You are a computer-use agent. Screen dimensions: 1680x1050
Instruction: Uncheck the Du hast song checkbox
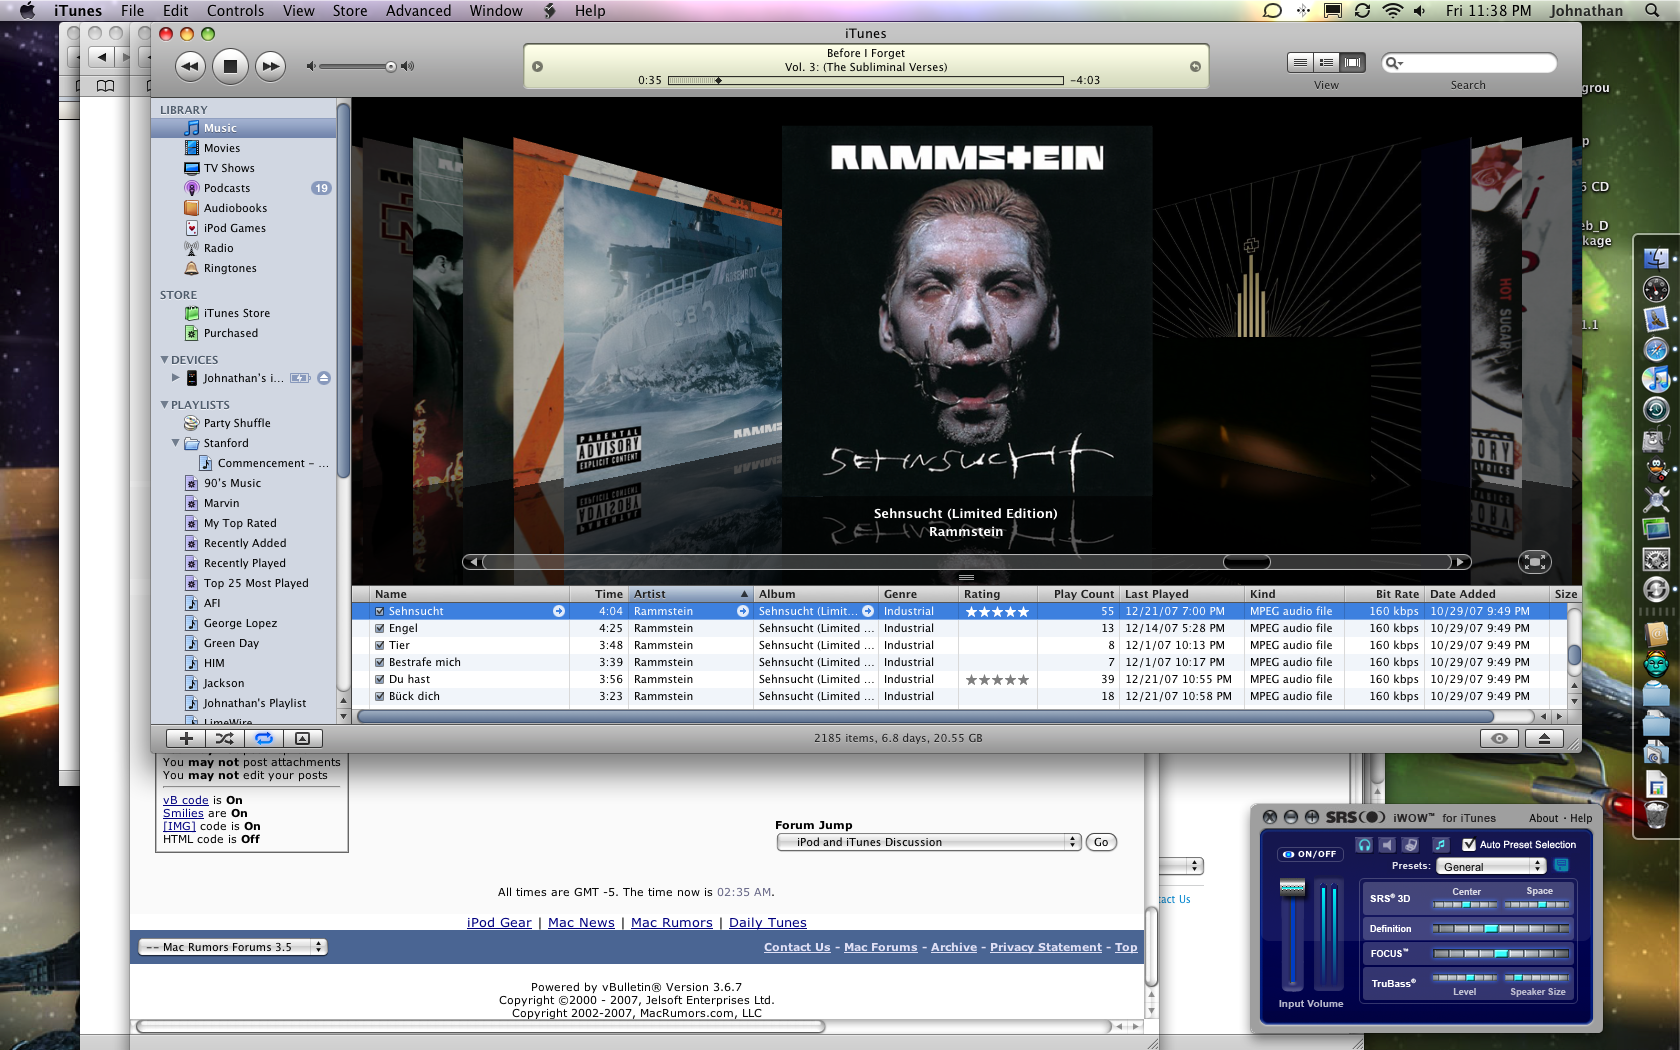click(380, 679)
